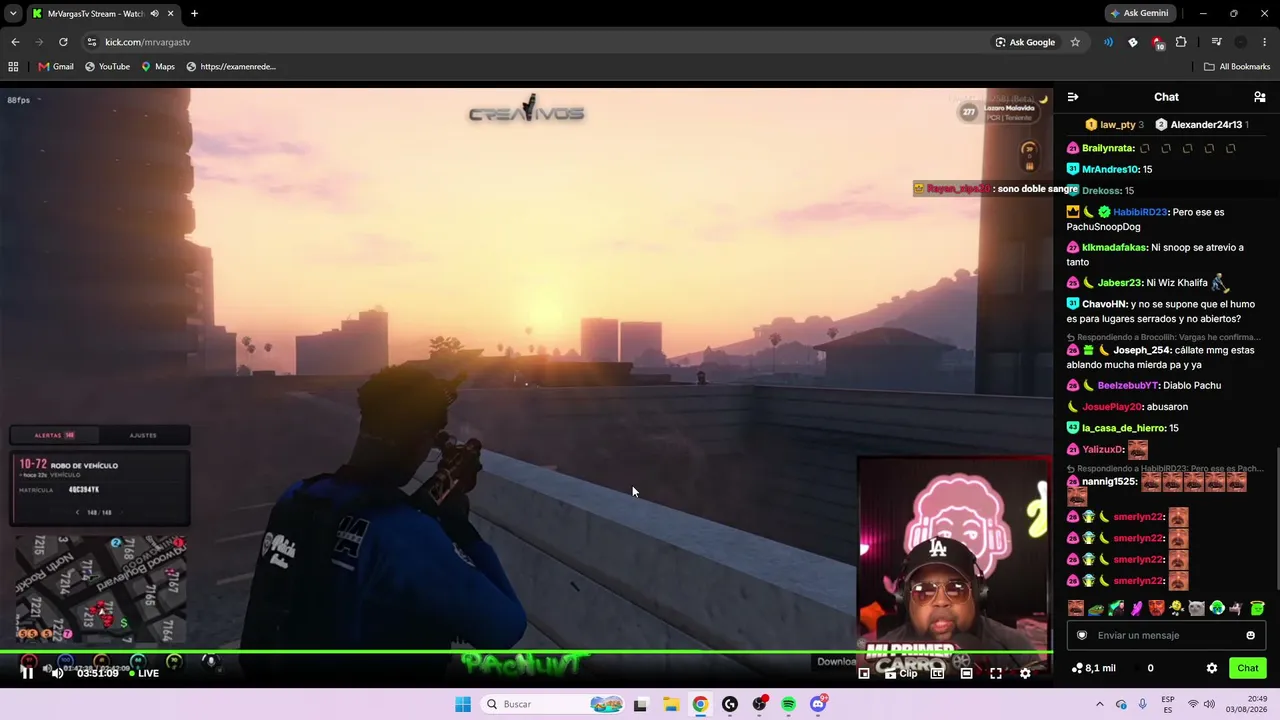Click the username Jabesr23 in chat

[x=1119, y=283]
